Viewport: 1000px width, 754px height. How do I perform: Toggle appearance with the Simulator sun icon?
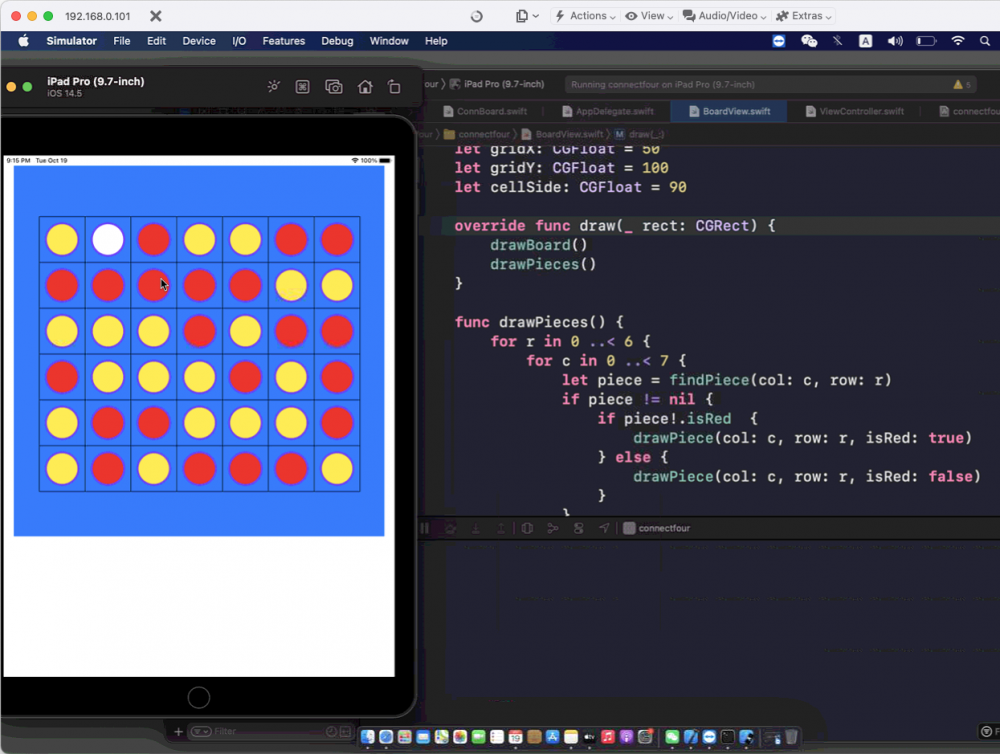274,86
